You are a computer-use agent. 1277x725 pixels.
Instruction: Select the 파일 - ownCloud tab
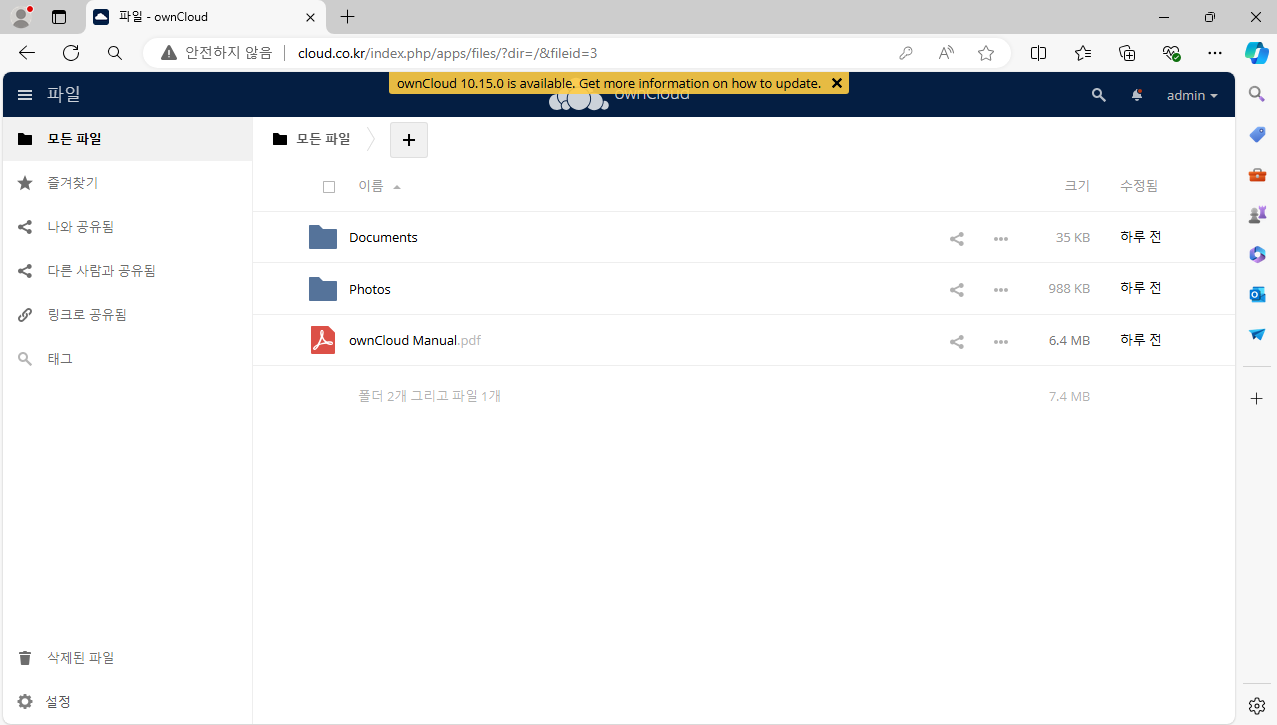(205, 17)
